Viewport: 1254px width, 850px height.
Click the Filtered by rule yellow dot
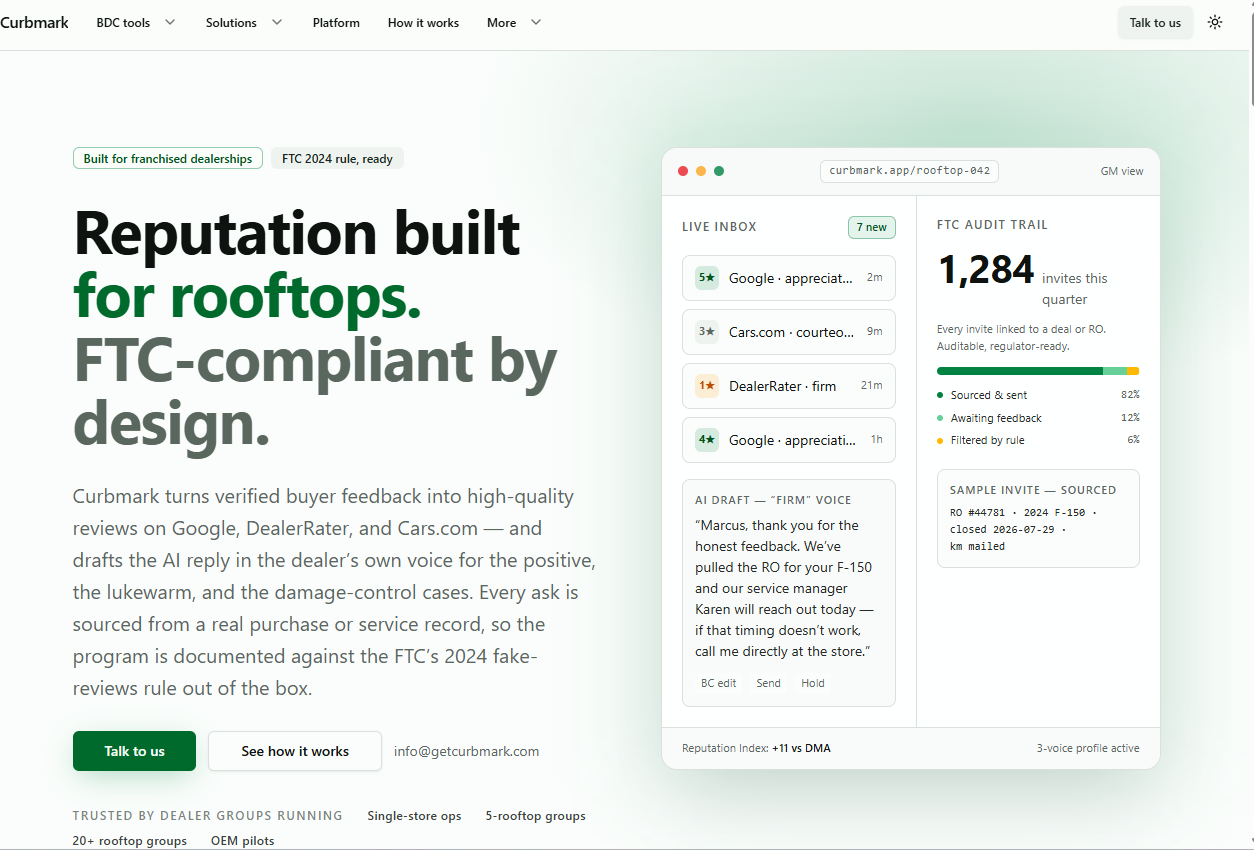940,440
